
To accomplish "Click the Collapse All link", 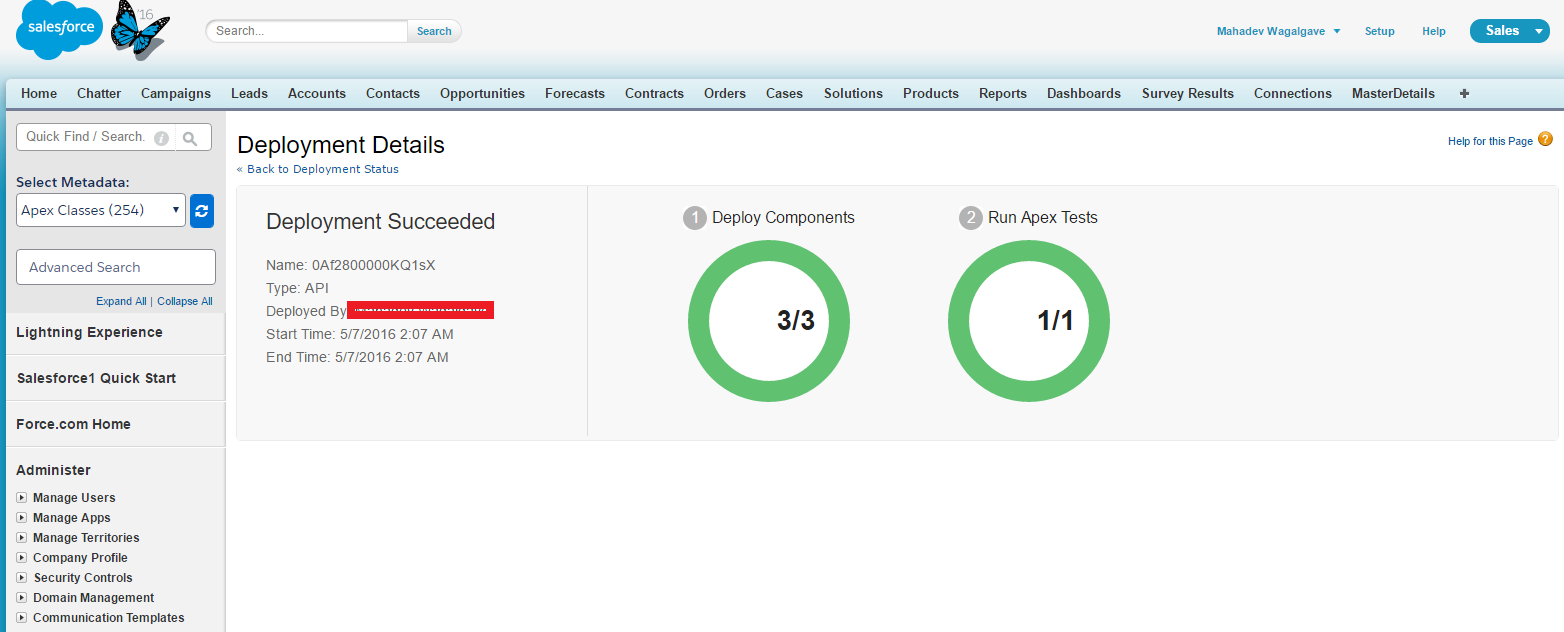I will pyautogui.click(x=184, y=301).
